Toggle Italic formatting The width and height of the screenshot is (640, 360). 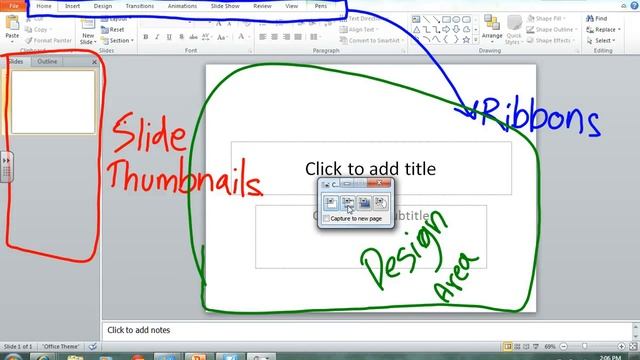point(157,37)
